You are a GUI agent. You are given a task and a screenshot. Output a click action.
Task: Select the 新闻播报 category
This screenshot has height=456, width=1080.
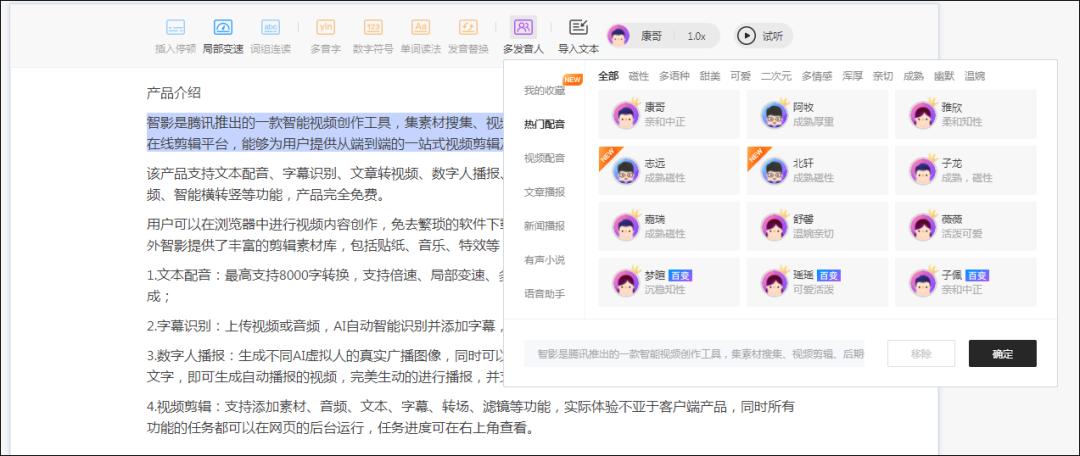(x=544, y=226)
